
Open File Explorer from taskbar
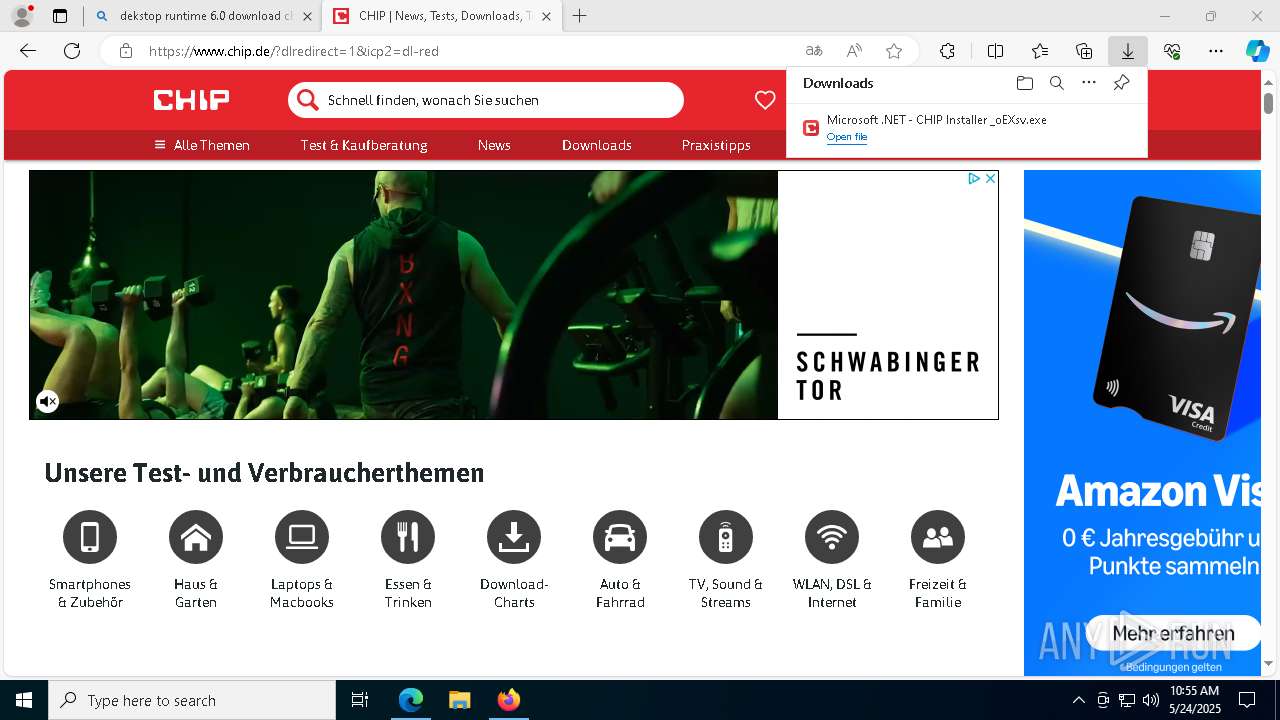click(x=459, y=700)
